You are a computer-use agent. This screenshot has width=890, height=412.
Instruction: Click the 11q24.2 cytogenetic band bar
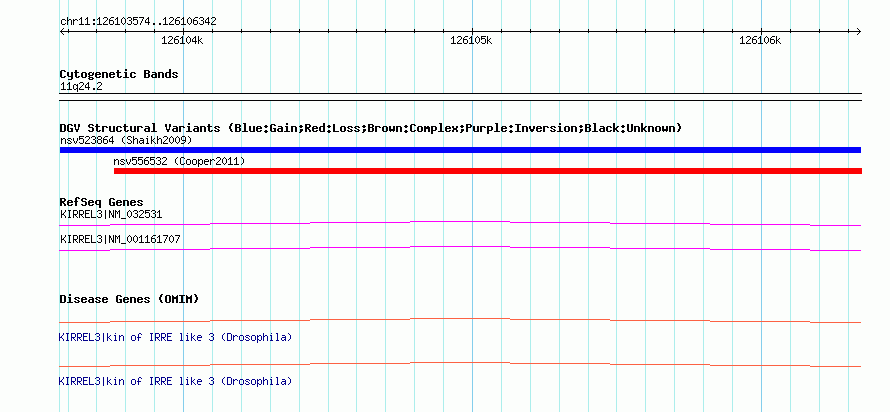pyautogui.click(x=460, y=97)
